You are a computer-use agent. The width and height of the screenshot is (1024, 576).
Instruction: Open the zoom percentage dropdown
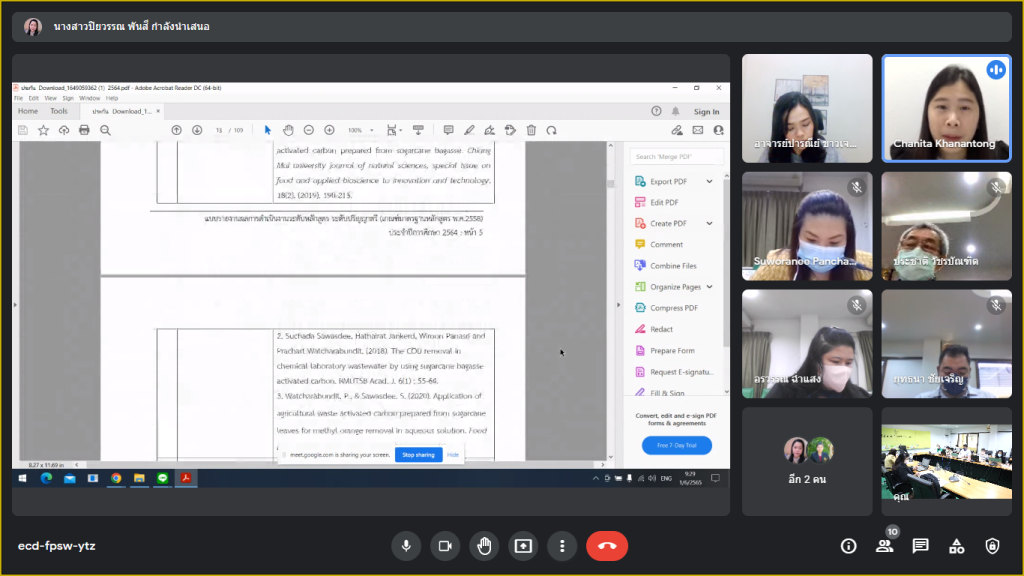click(372, 131)
